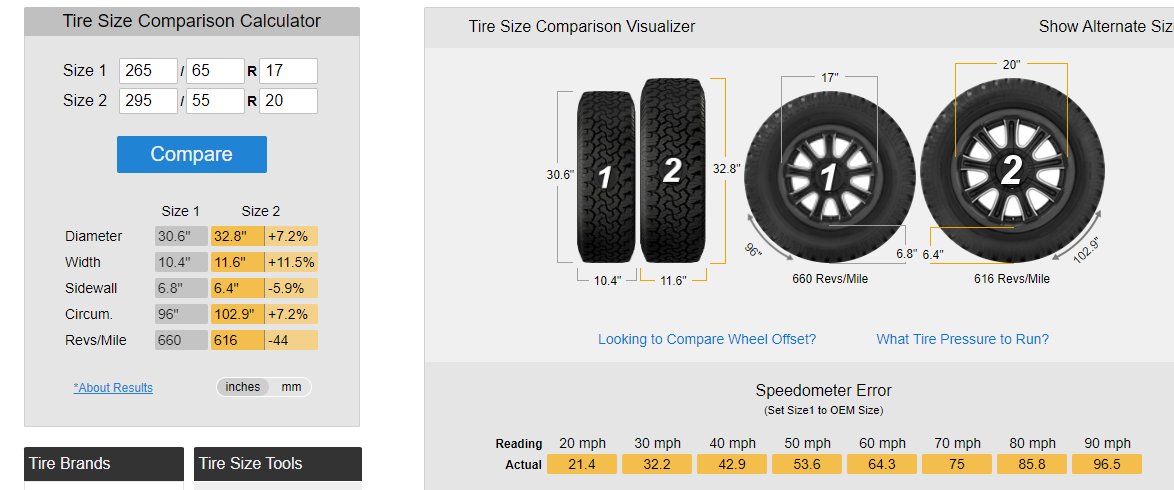The width and height of the screenshot is (1174, 490).
Task: Focus Size 2 rim diameter field 20
Action: [288, 100]
